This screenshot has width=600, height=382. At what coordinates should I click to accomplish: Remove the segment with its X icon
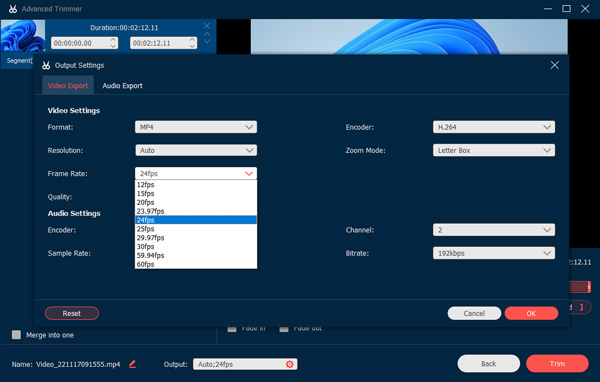(x=207, y=26)
